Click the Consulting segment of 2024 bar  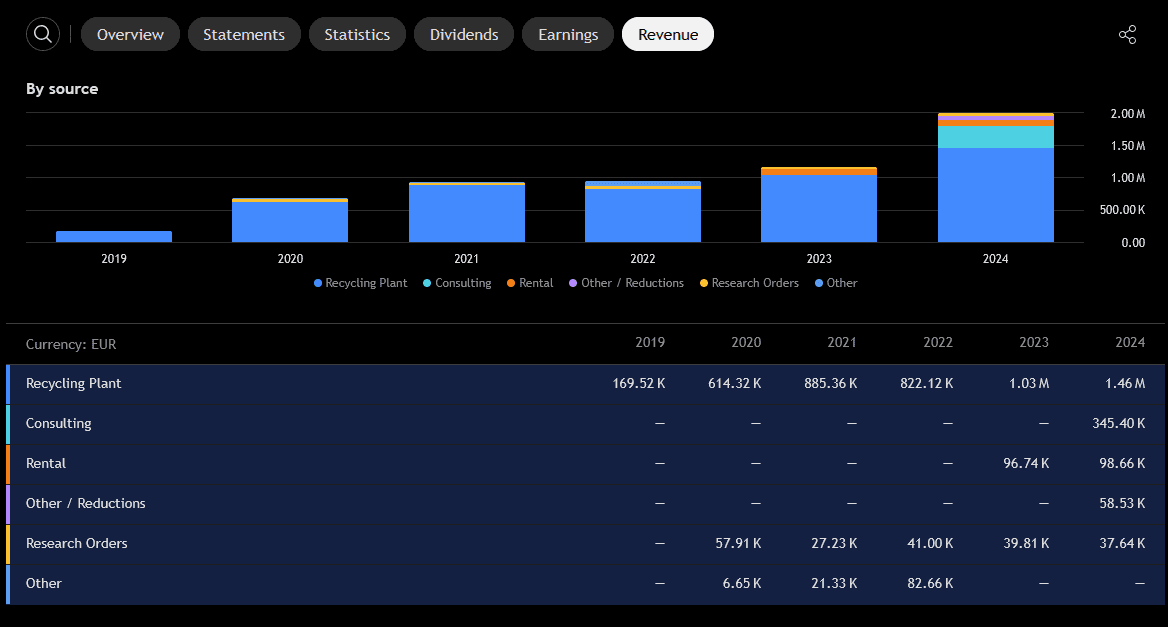click(995, 137)
